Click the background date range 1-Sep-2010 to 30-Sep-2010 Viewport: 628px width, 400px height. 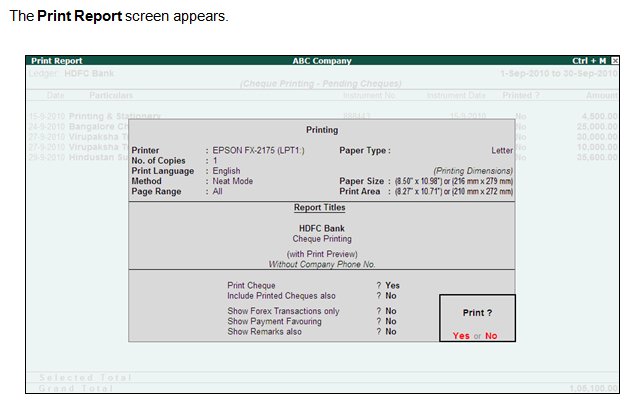559,74
